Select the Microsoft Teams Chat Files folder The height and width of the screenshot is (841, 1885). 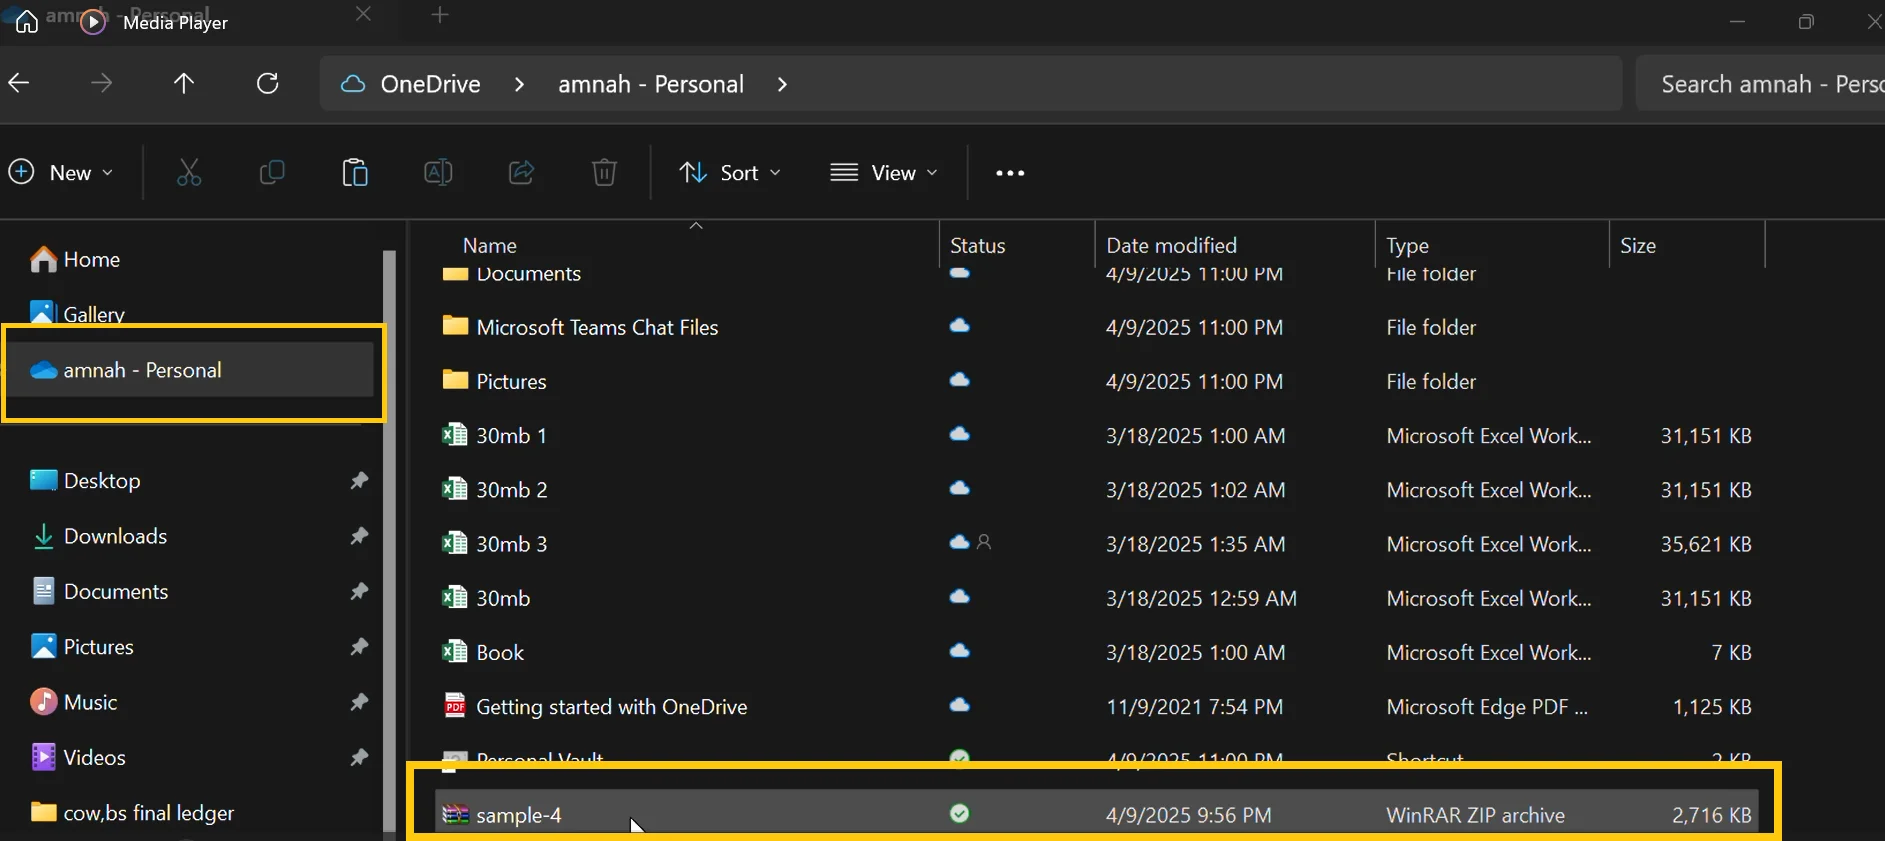coord(597,327)
